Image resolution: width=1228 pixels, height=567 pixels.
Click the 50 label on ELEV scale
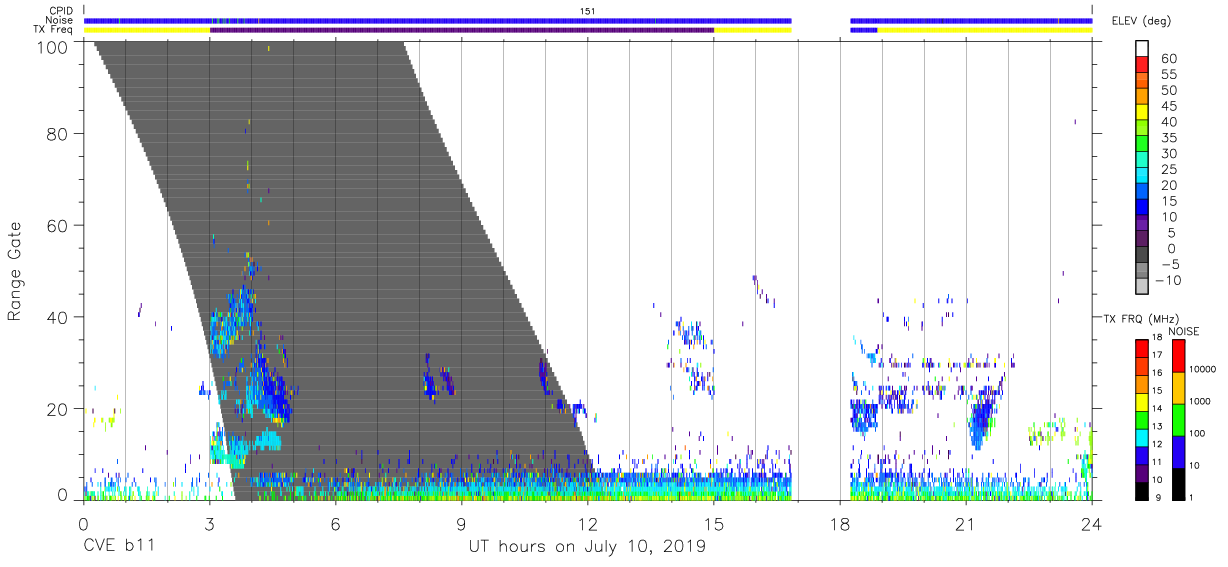(1169, 91)
